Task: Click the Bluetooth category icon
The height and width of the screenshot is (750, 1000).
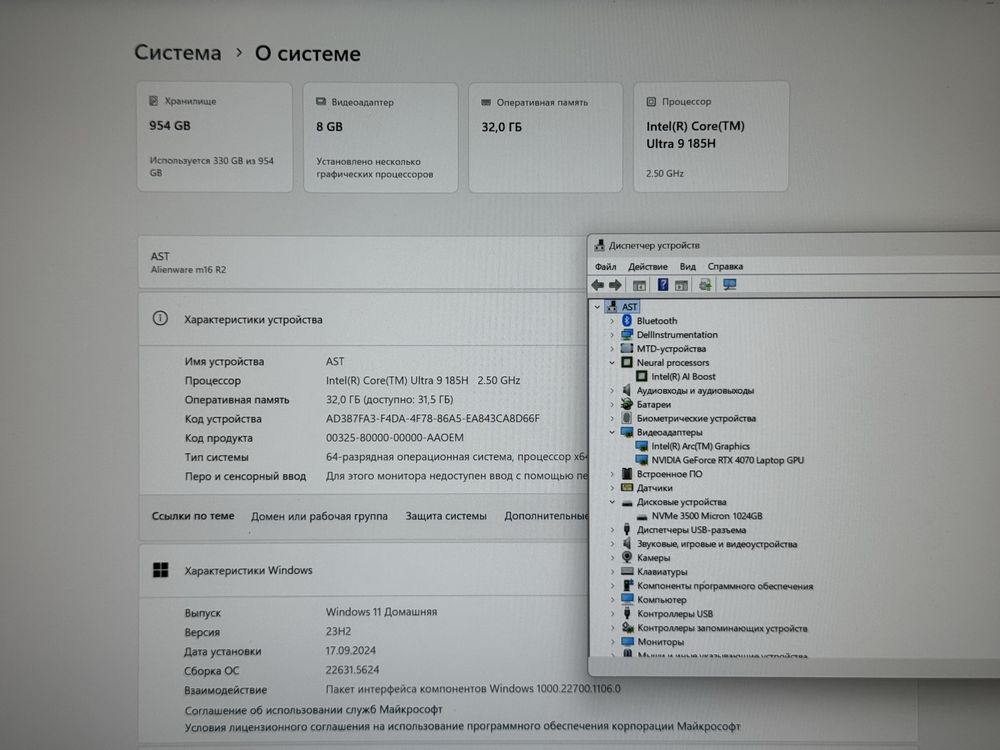Action: pos(627,320)
